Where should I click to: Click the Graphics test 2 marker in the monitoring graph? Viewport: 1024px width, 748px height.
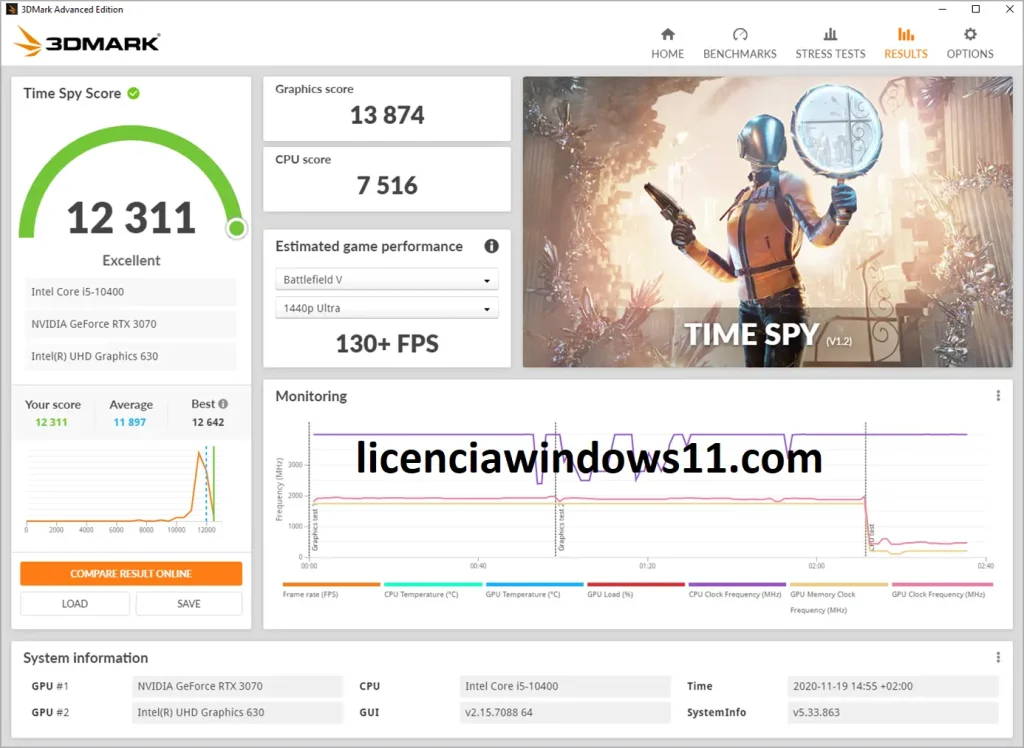(x=561, y=529)
